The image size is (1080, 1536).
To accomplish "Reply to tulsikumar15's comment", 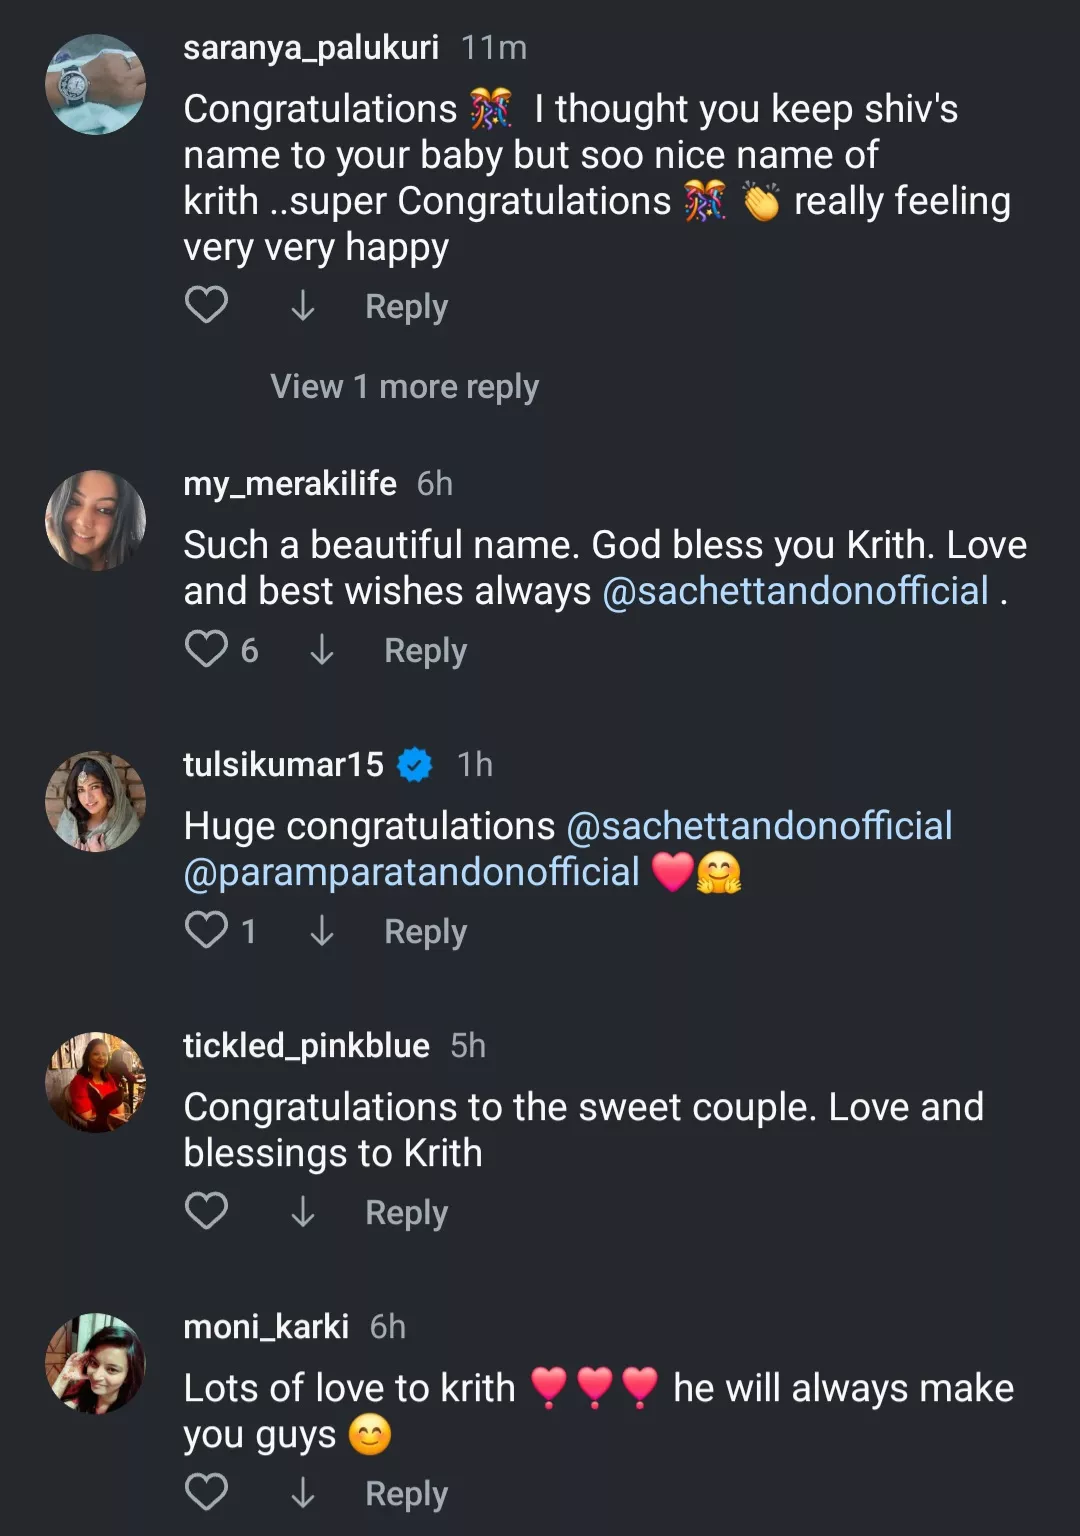I will (425, 931).
